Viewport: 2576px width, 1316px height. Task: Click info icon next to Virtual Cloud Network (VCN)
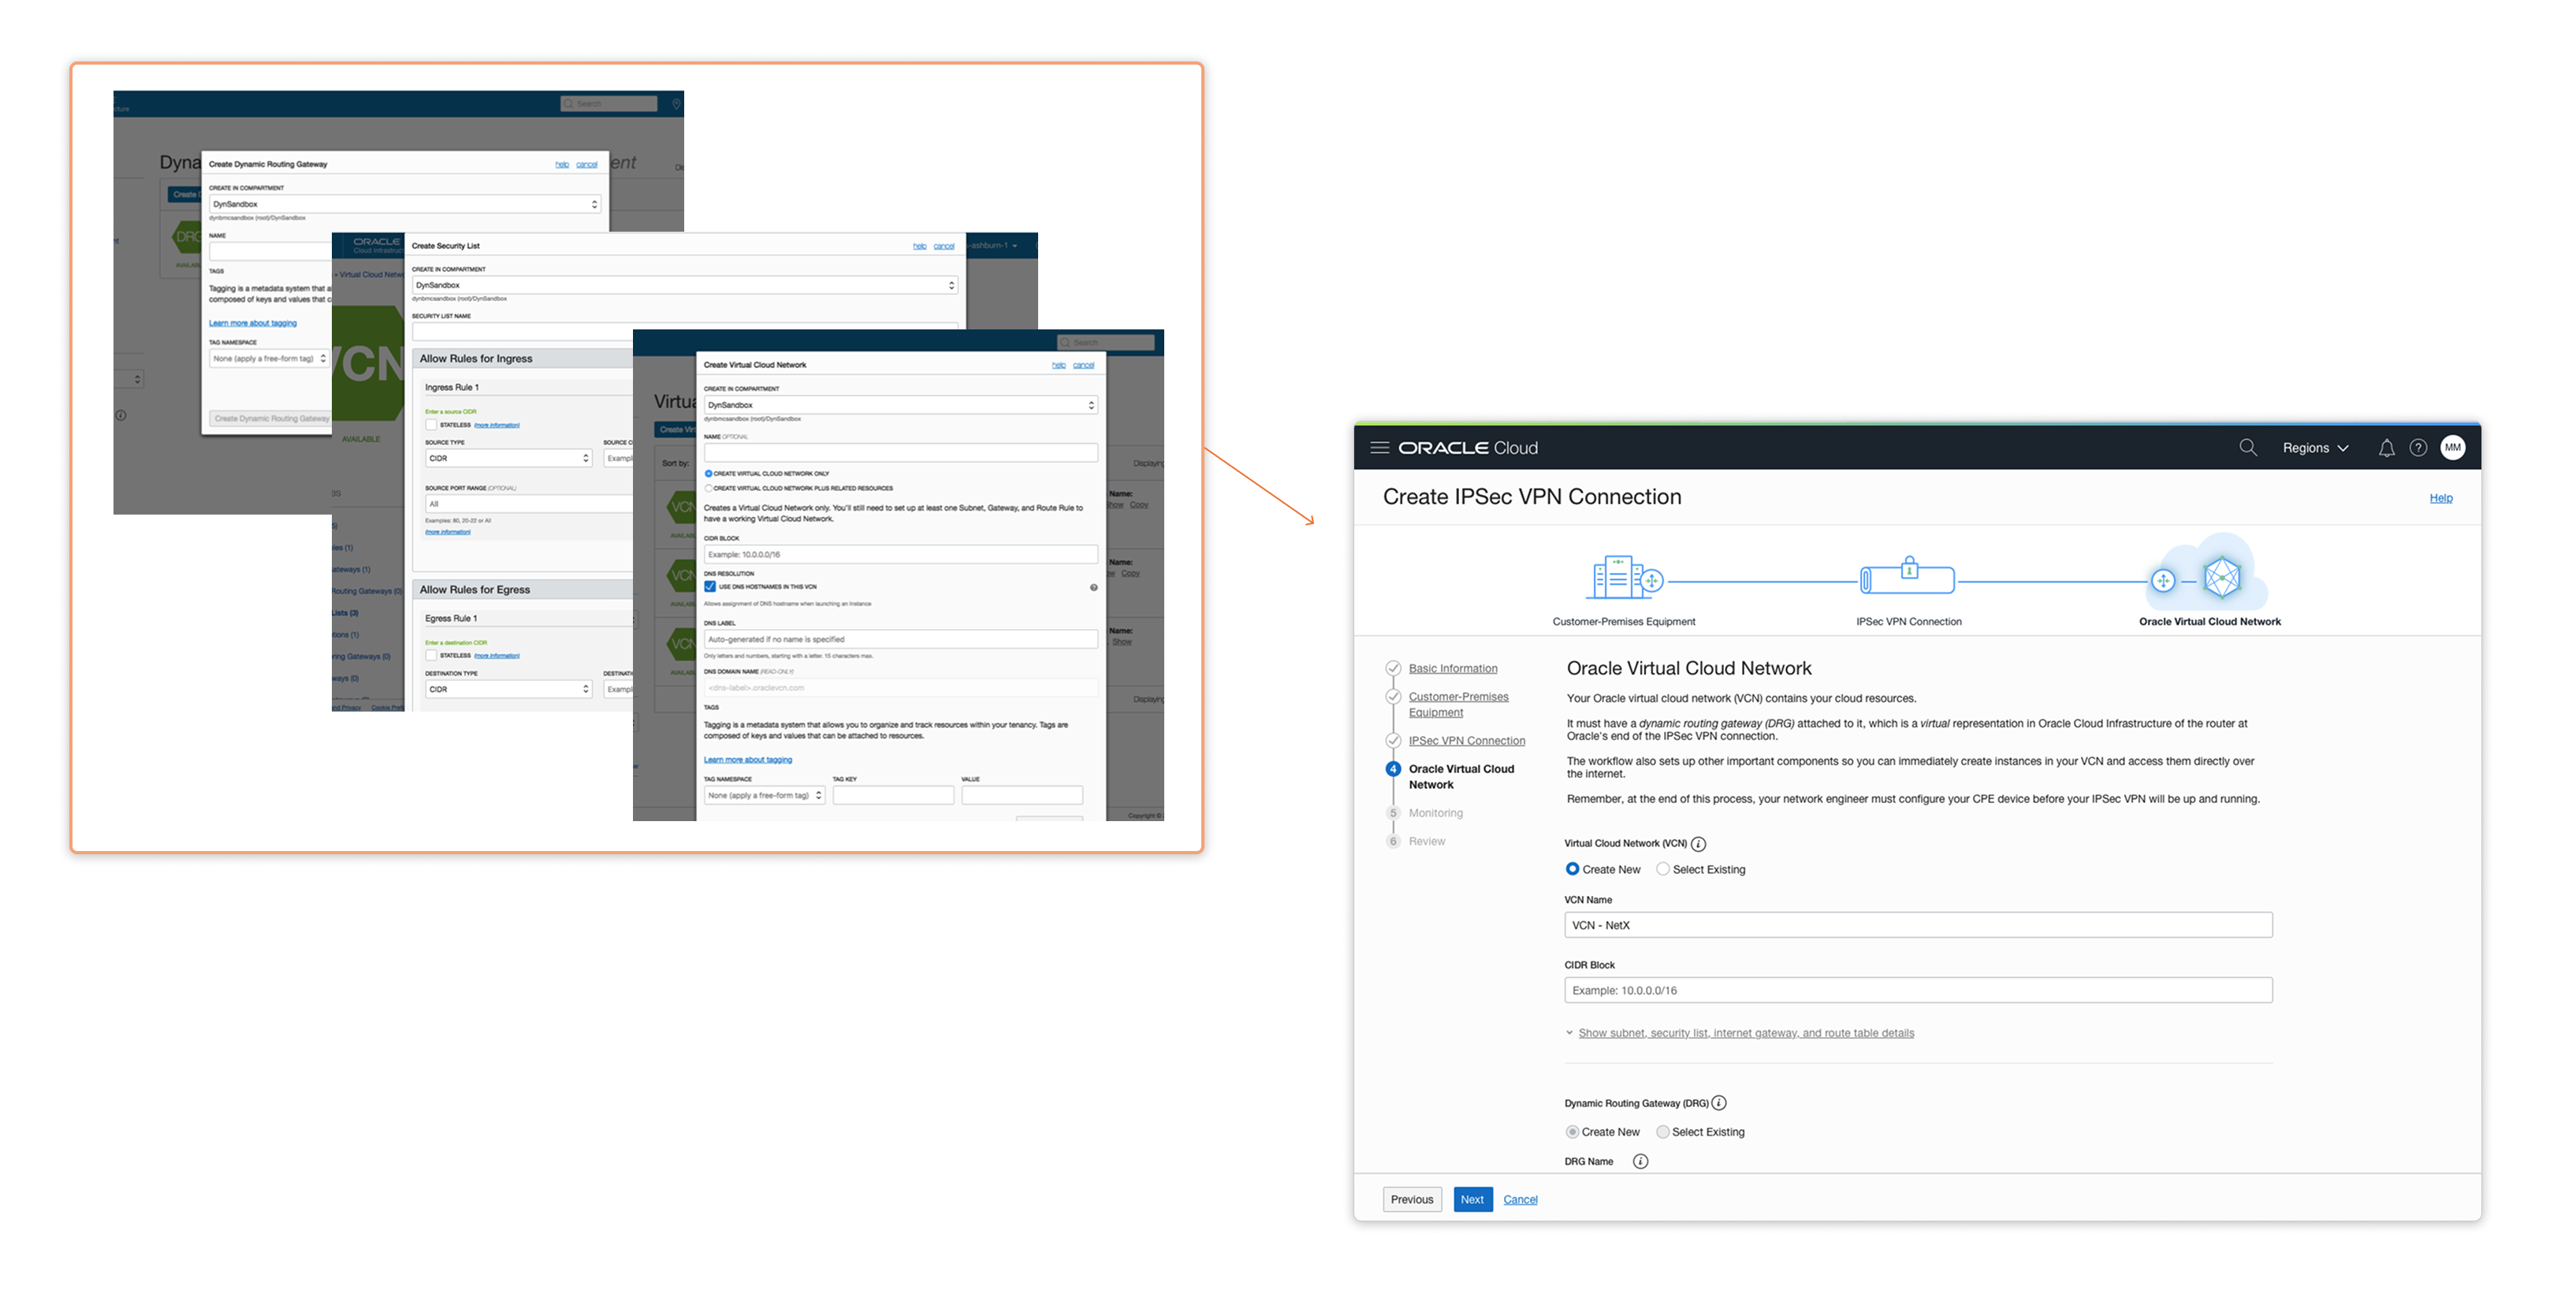click(x=1699, y=844)
